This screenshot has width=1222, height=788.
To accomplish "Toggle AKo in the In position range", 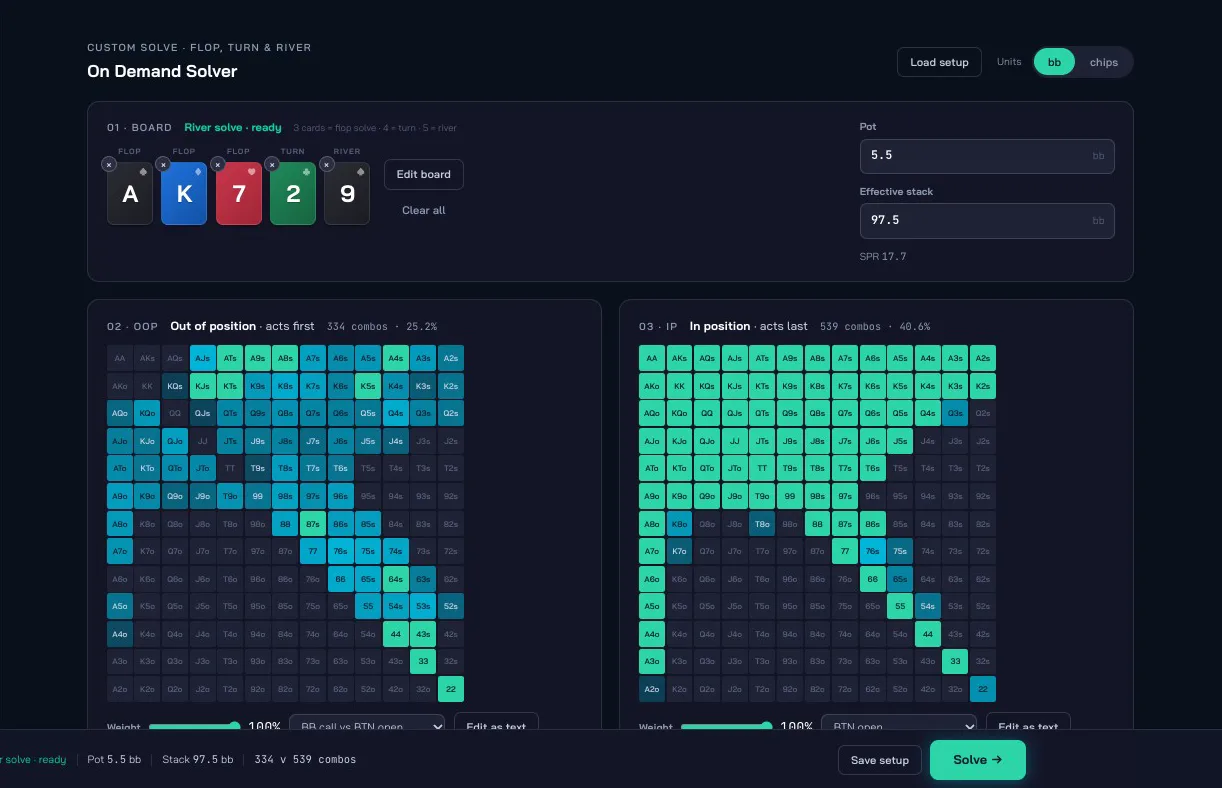I will click(652, 386).
